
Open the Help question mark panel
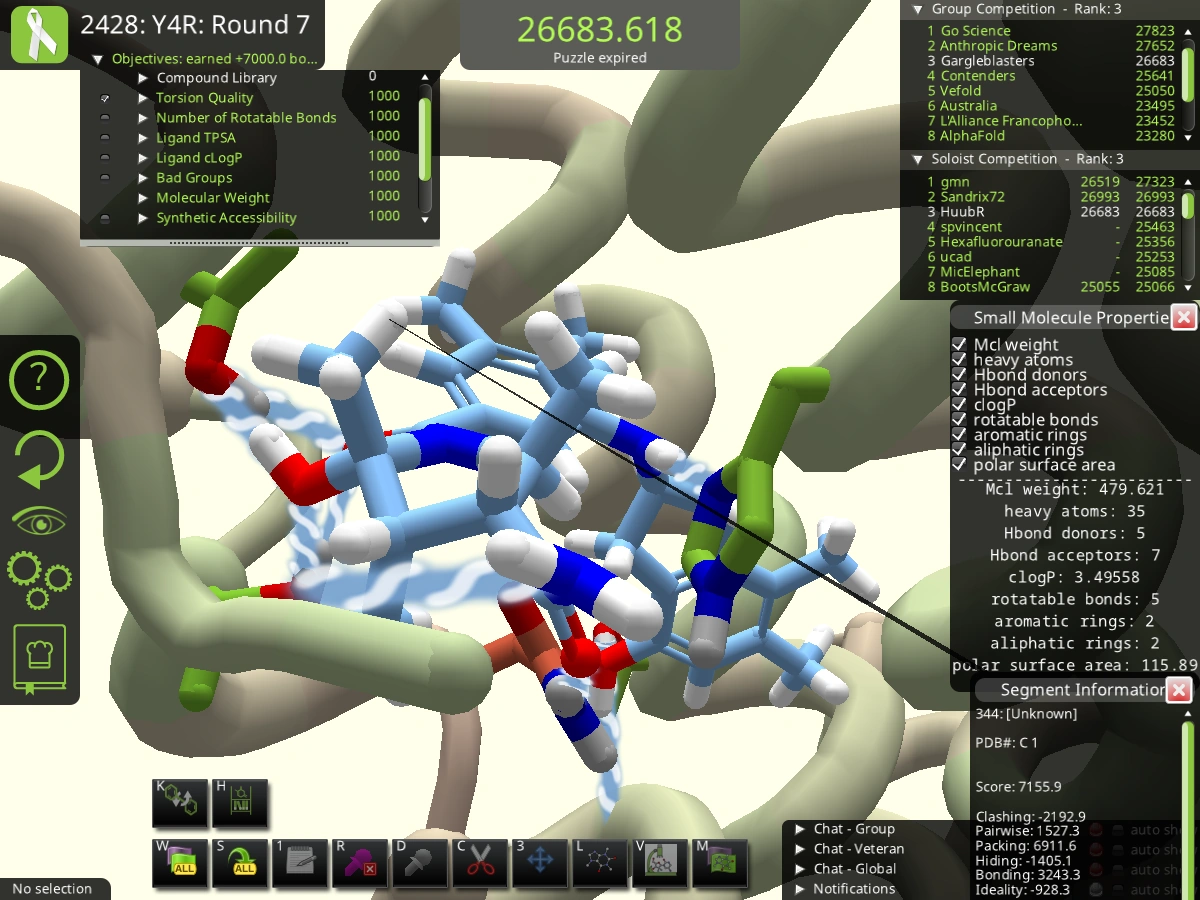39,380
